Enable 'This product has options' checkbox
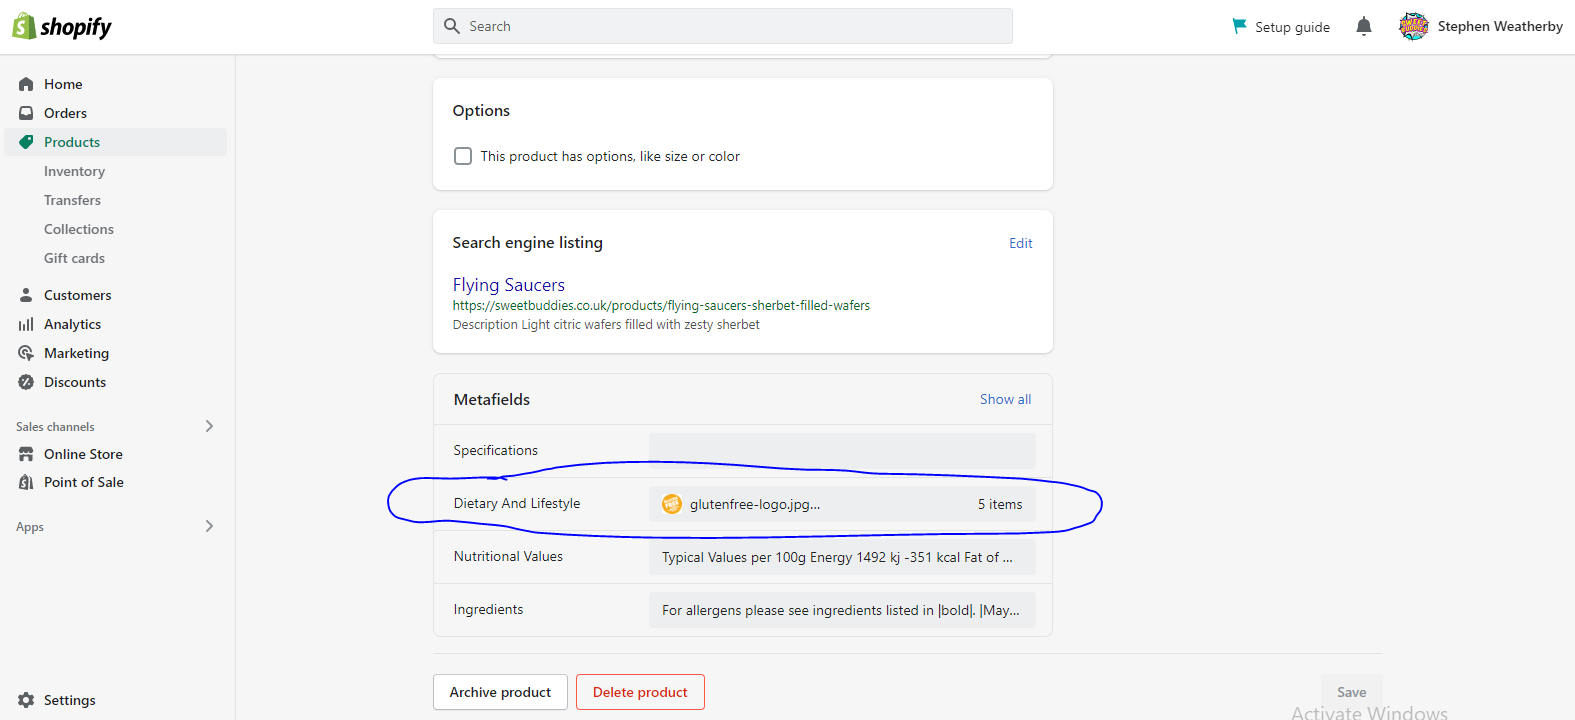The image size is (1575, 720). [463, 156]
